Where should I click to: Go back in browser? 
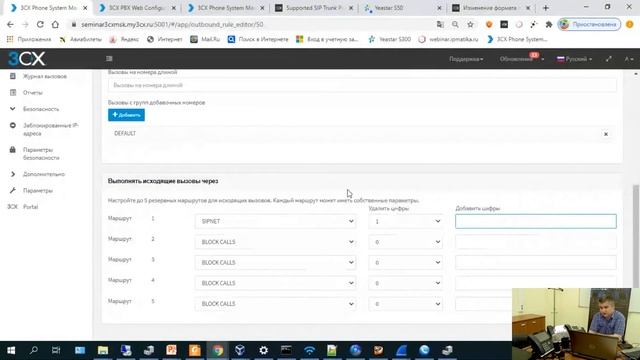tap(10, 24)
